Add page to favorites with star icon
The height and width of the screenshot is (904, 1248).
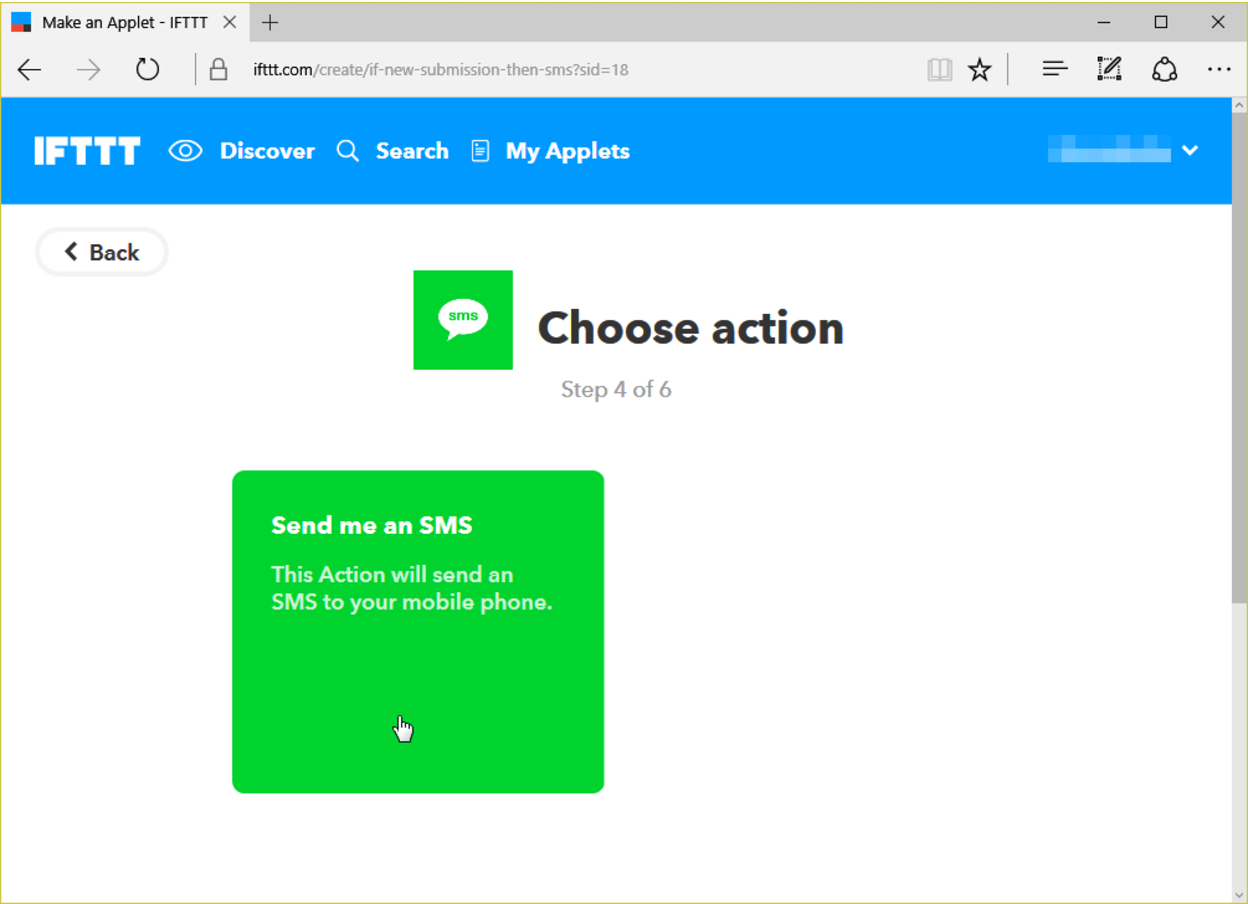point(980,69)
